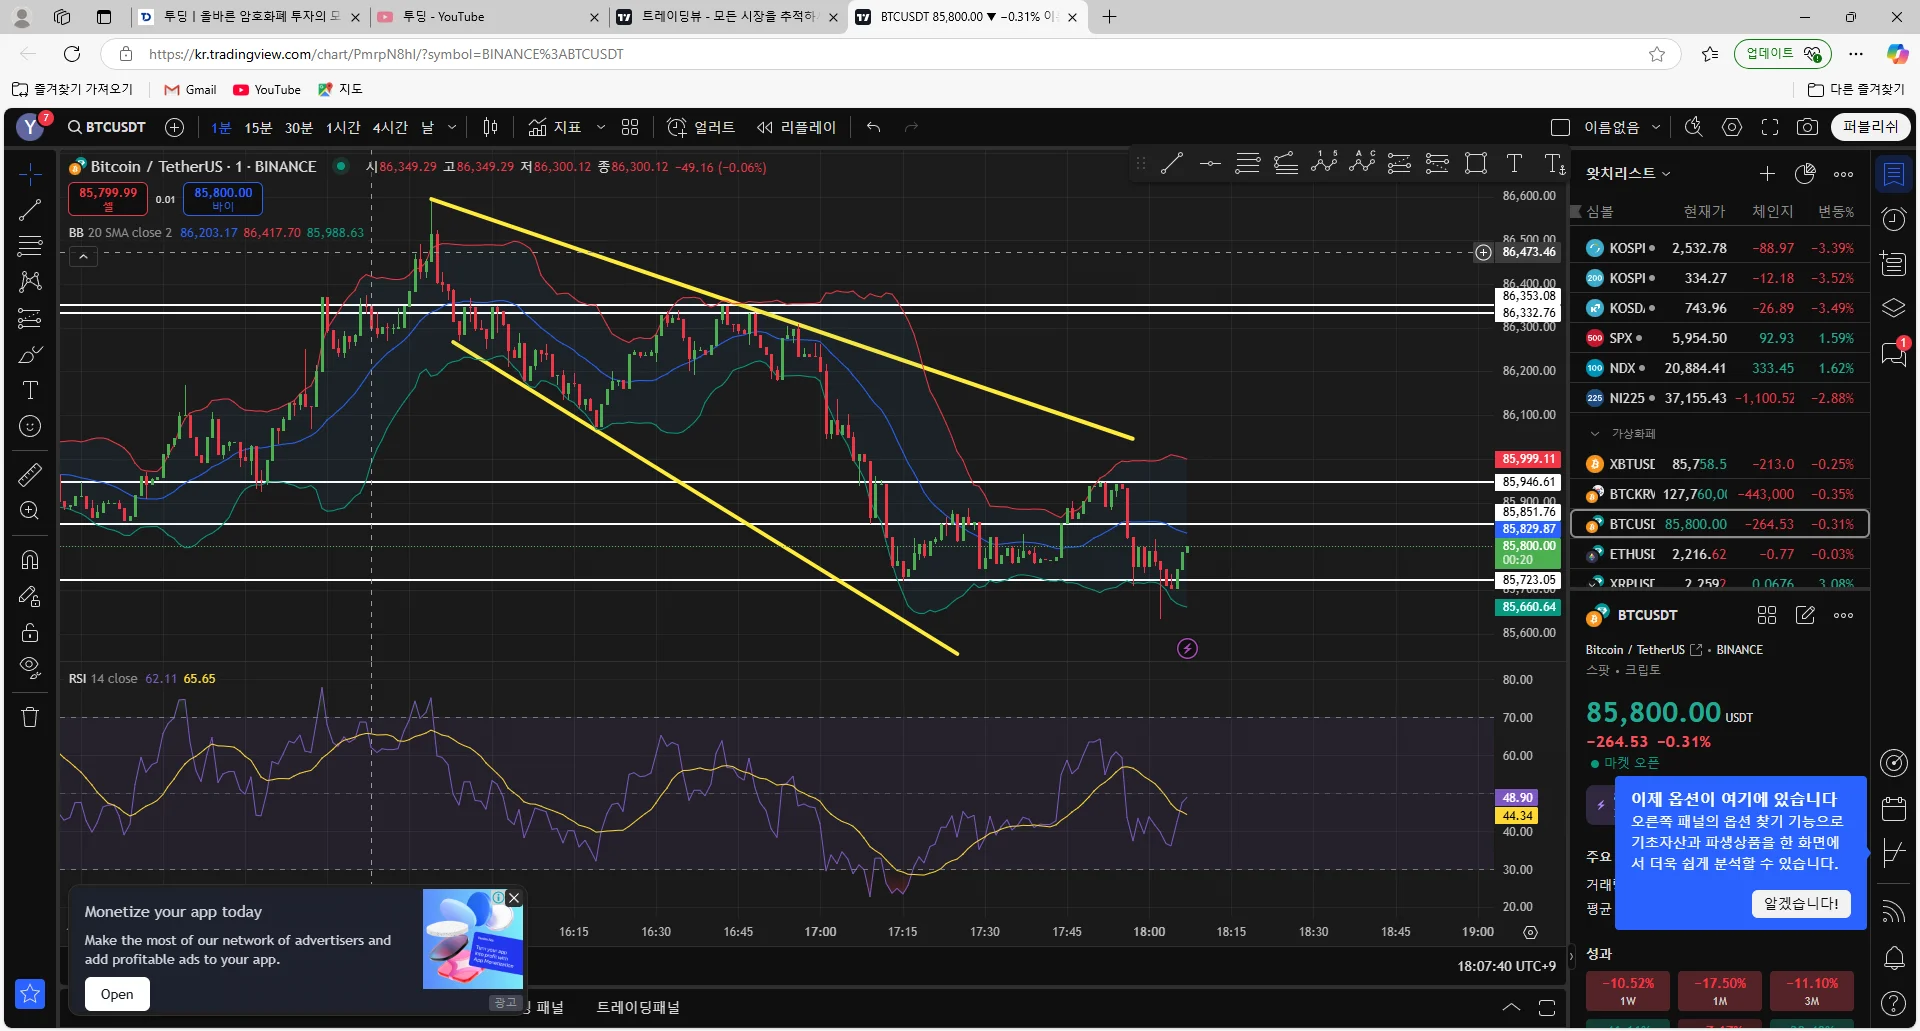Switch to the 4시간 timeframe
Screen dimensions: 1920x1031
pos(390,127)
